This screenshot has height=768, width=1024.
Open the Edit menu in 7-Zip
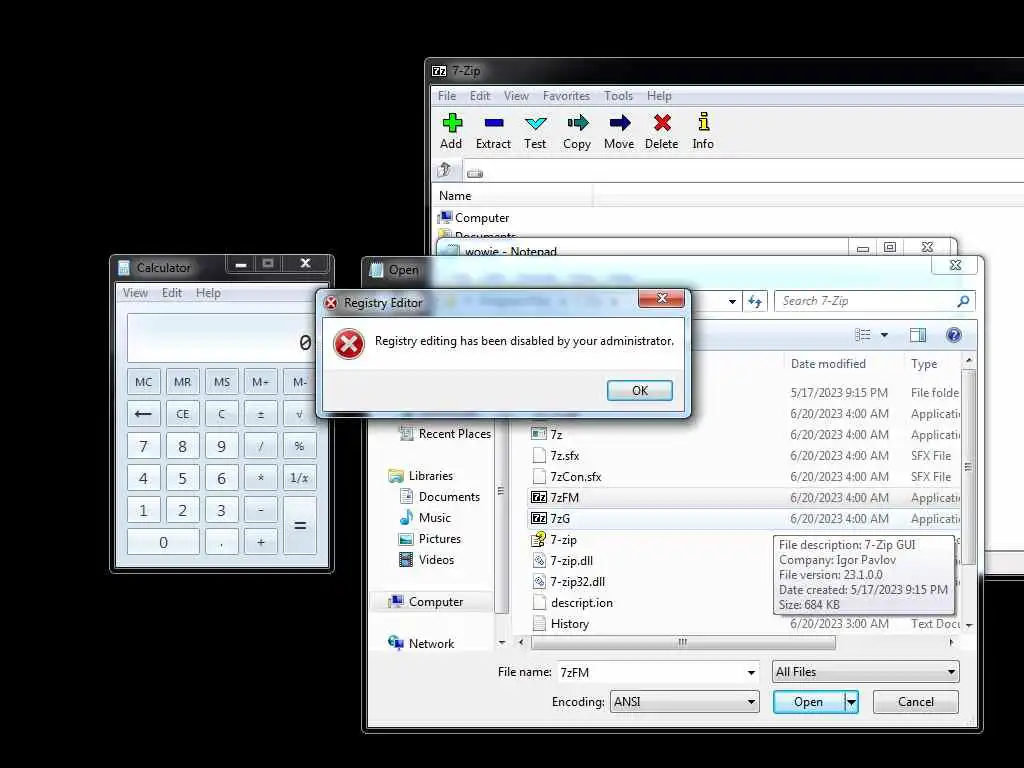[x=480, y=96]
